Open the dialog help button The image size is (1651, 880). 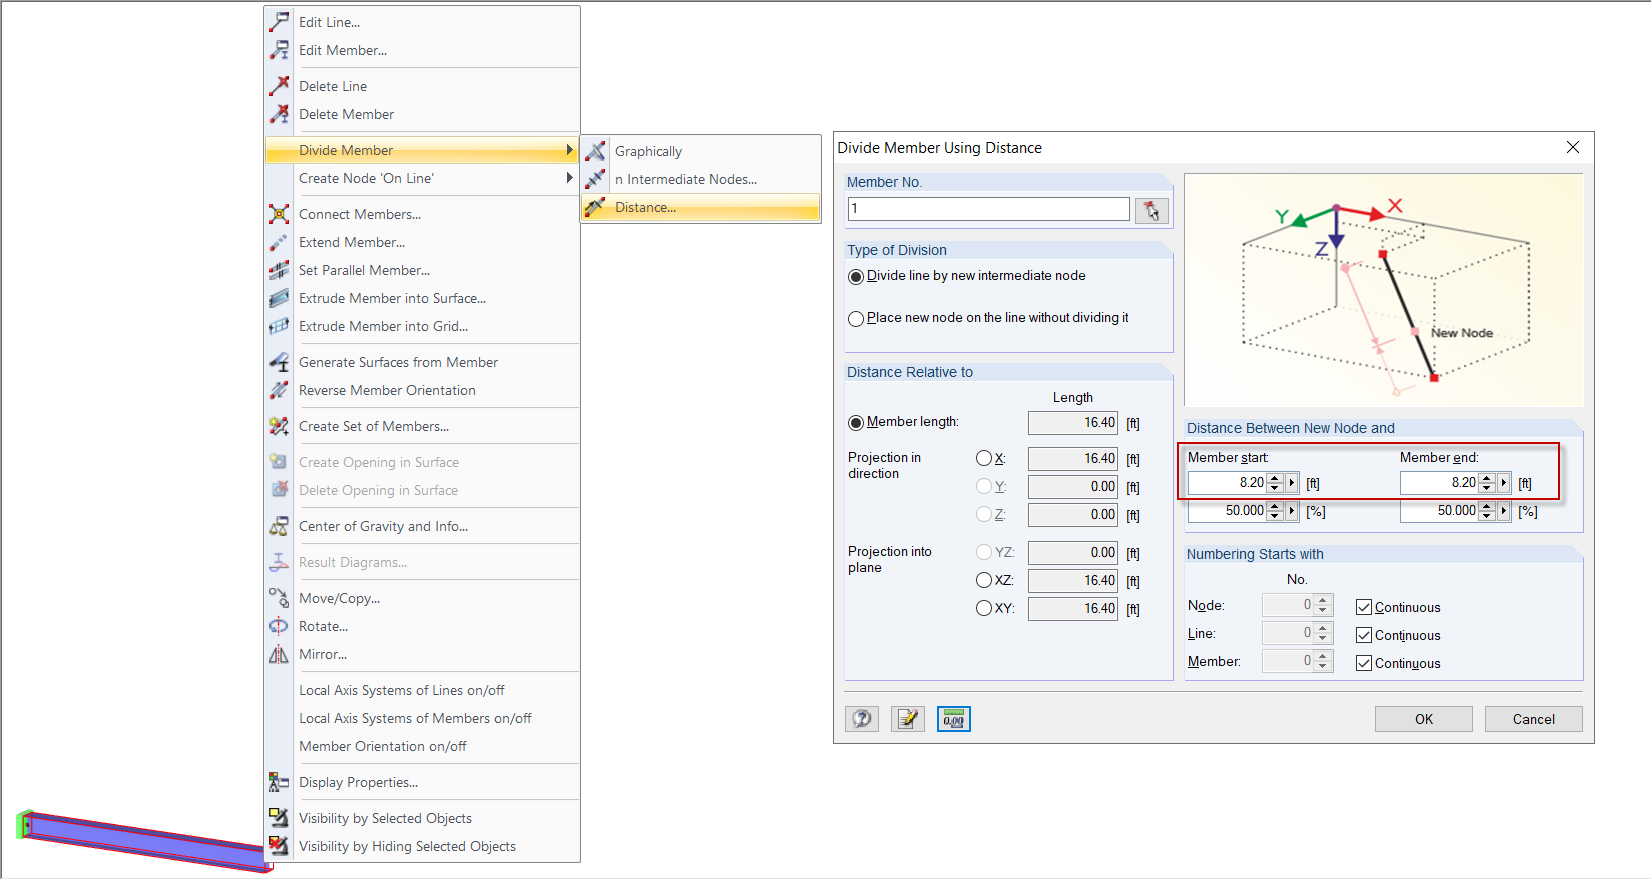point(862,719)
